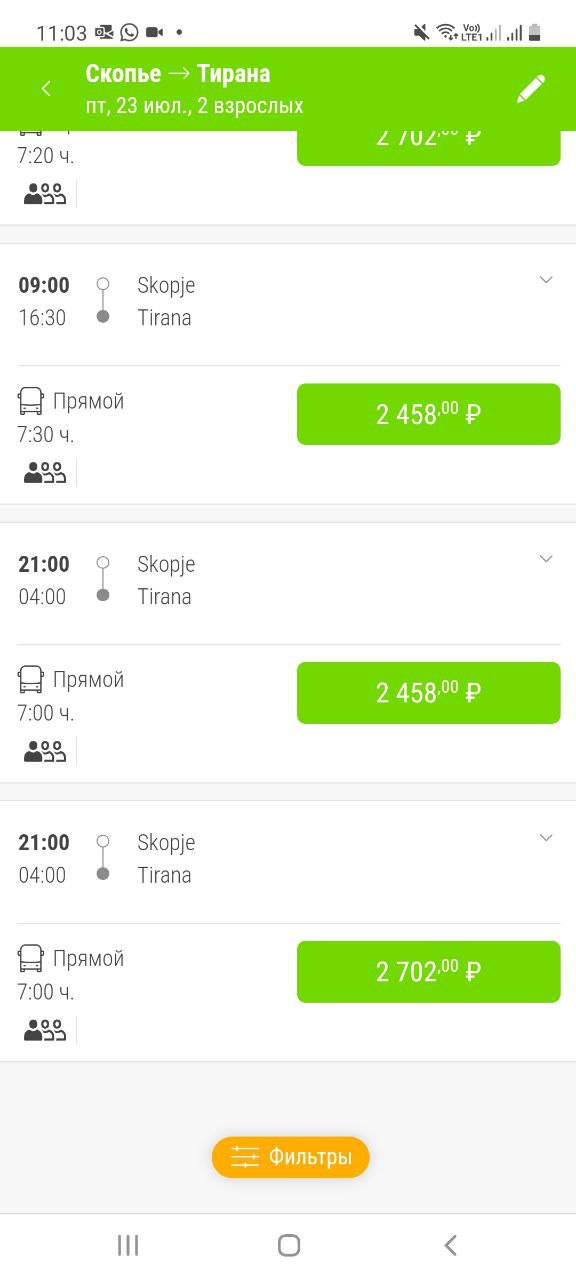This screenshot has width=576, height=1280.
Task: Expand details of the 09:00 Skopje trip
Action: [546, 280]
